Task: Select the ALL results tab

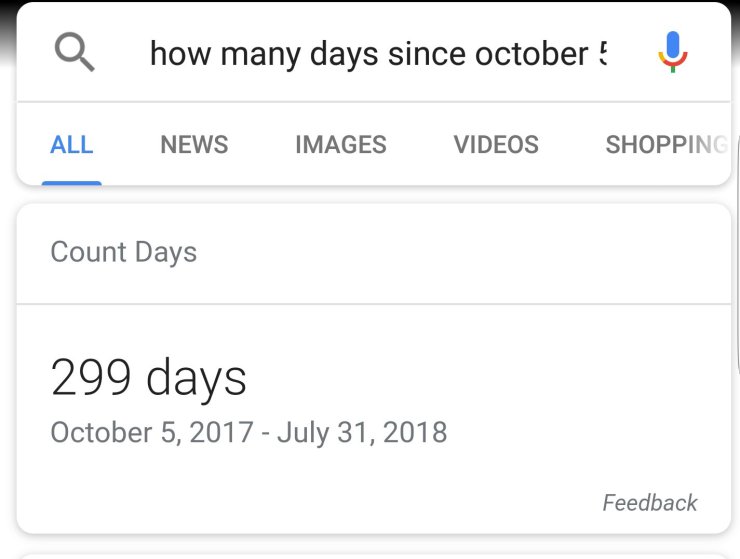Action: (72, 145)
